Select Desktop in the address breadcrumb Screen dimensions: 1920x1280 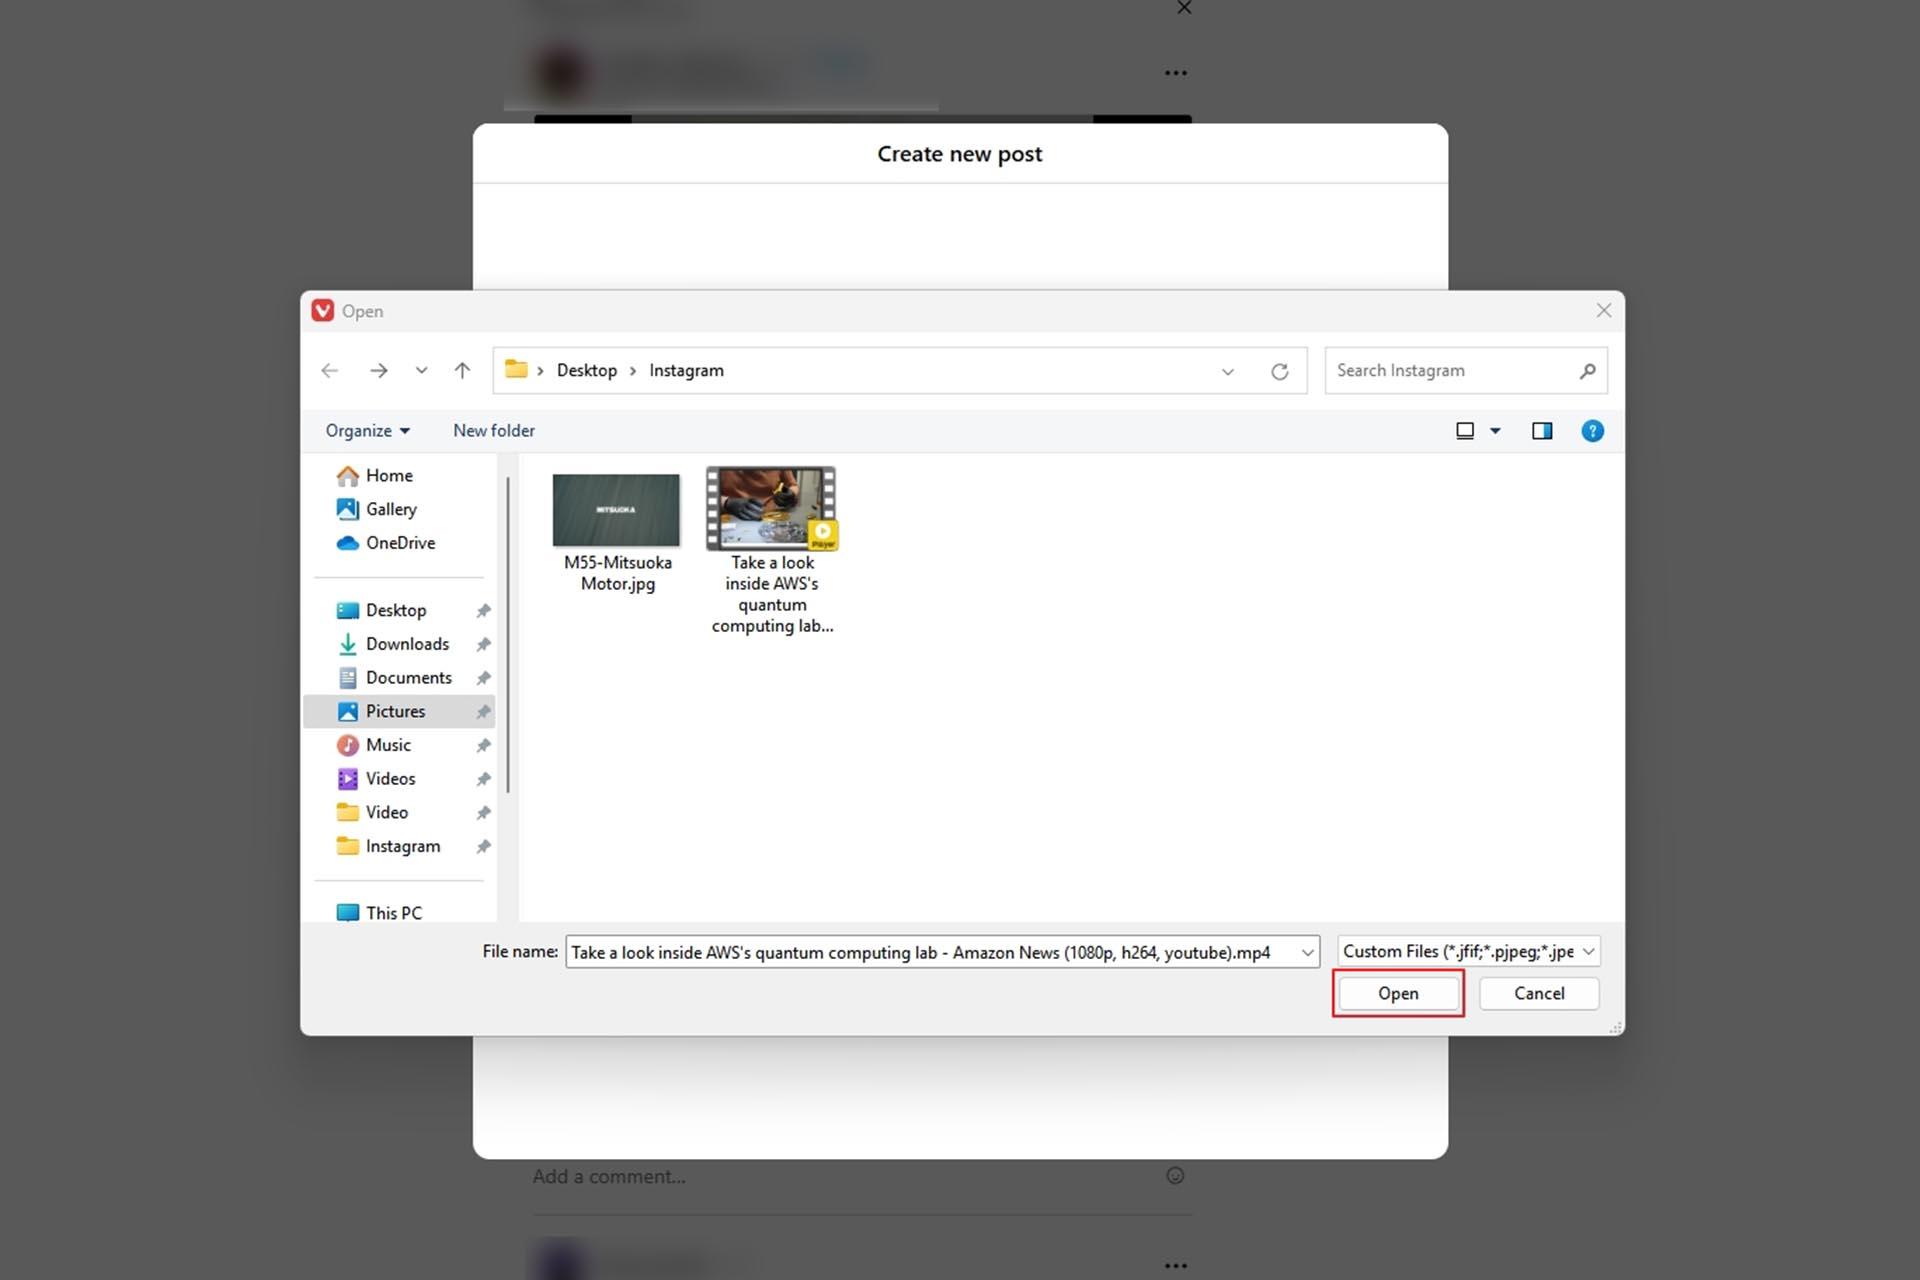tap(587, 370)
